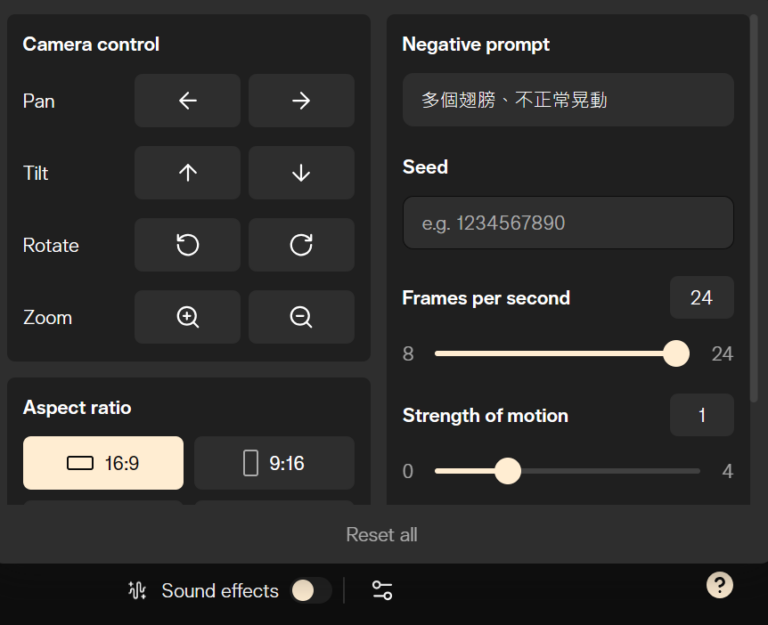
Task: Click the Frames per second value box
Action: pyautogui.click(x=701, y=298)
